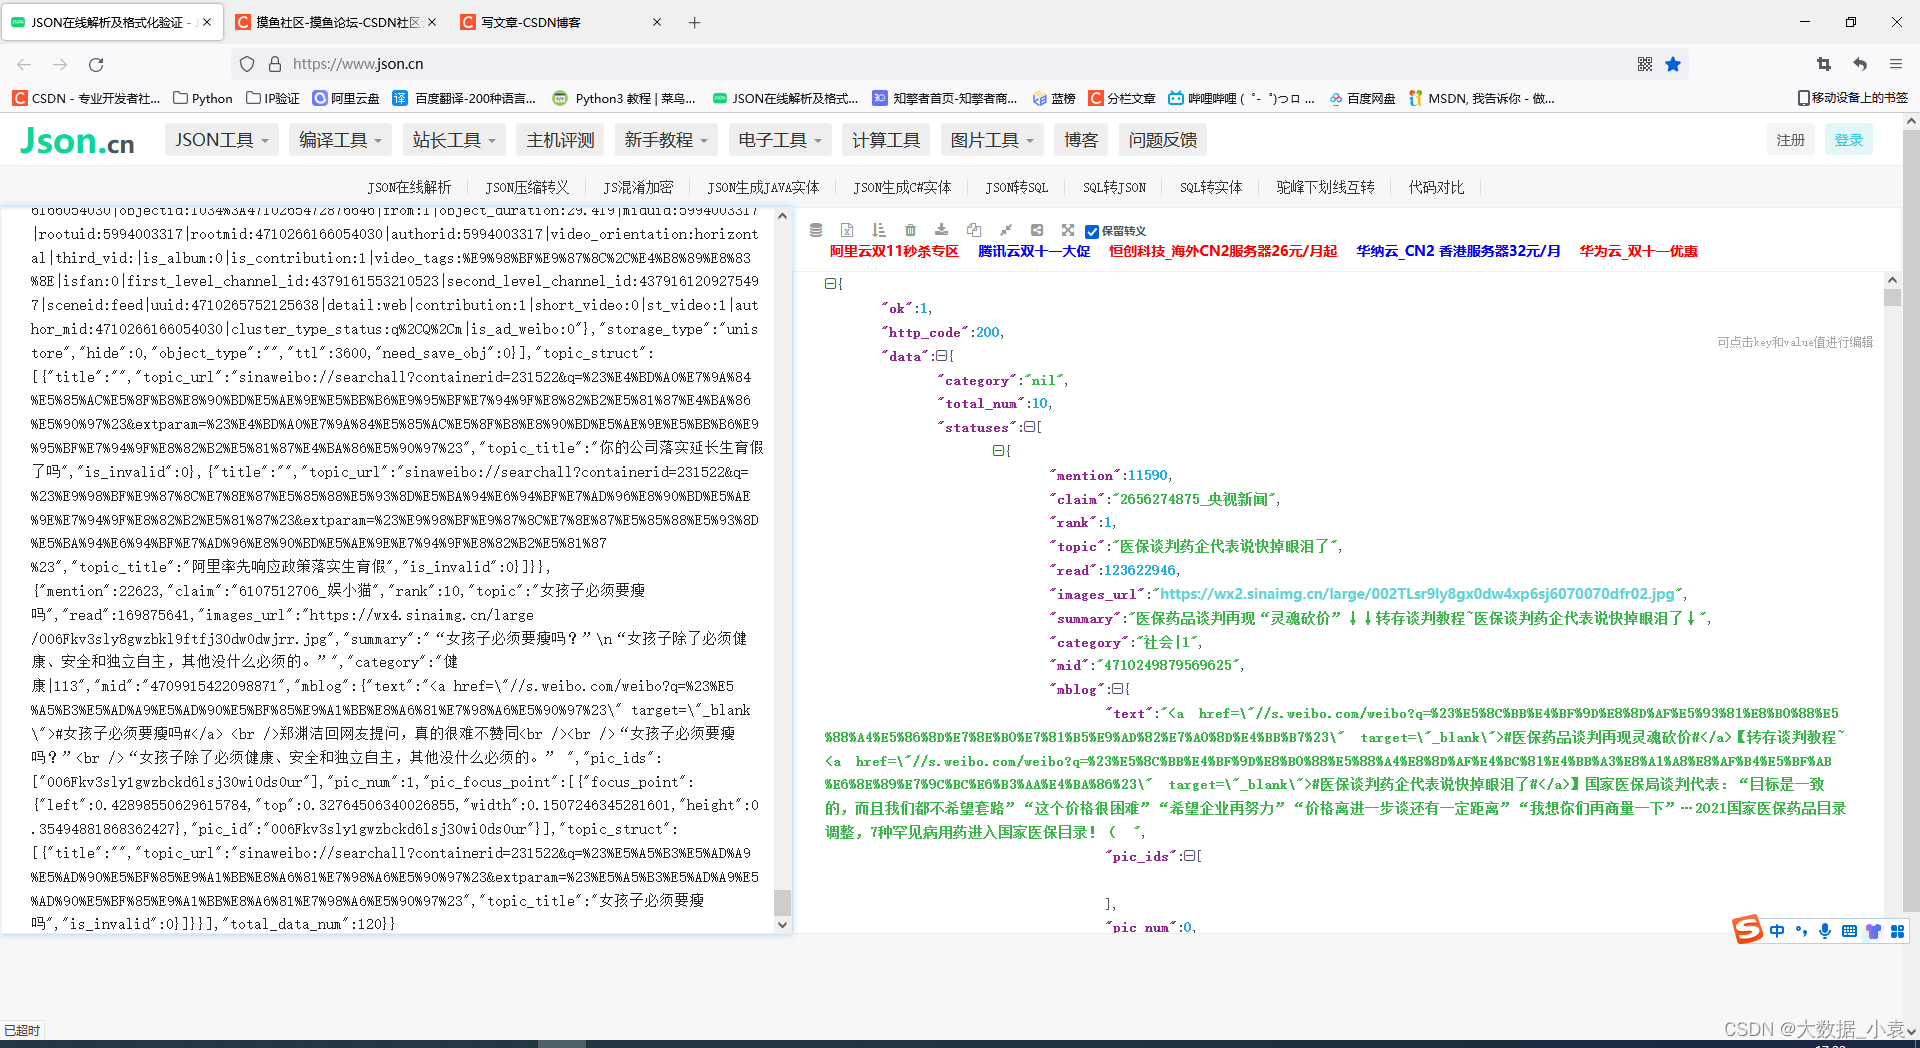Click the browser back arrow
Viewport: 1920px width, 1048px height.
coord(24,64)
